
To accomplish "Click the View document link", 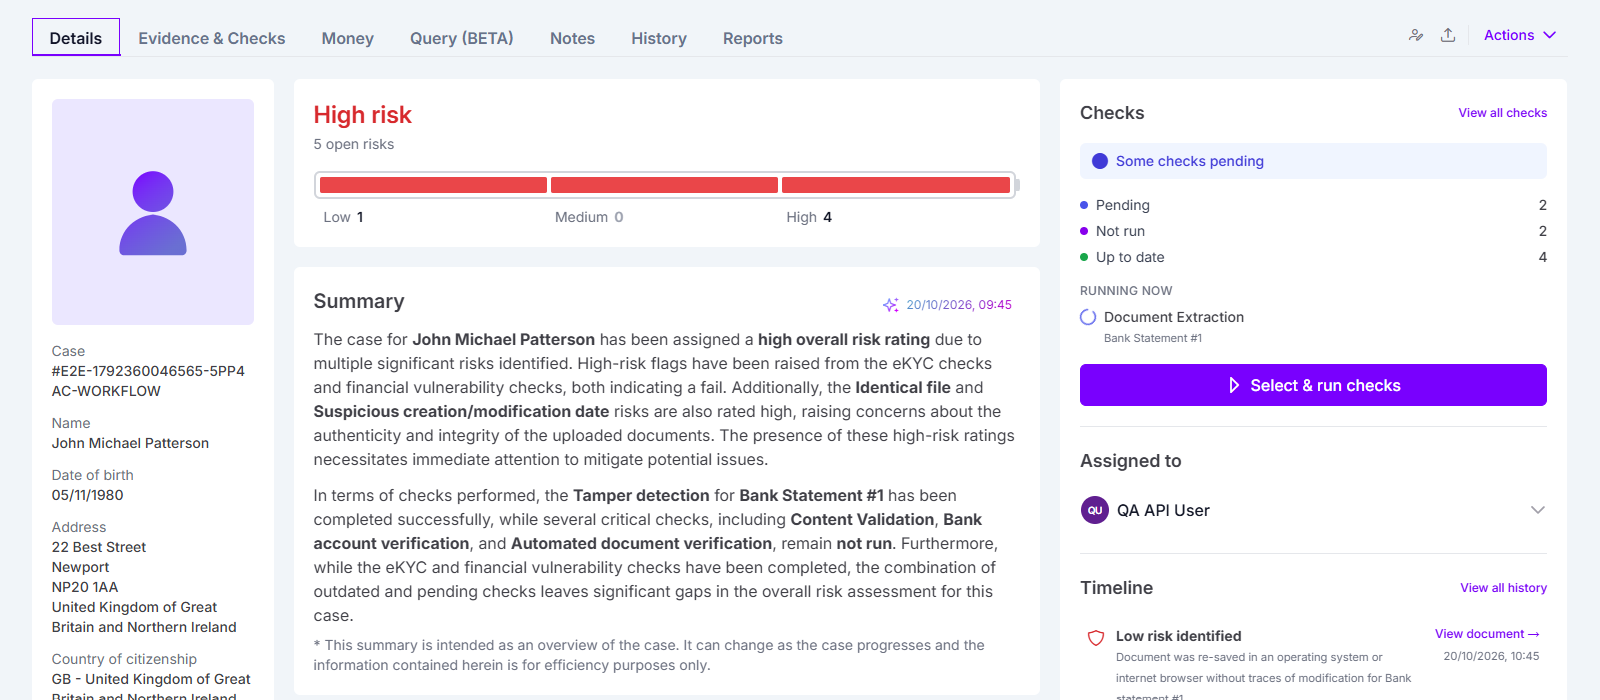I will pos(1487,634).
